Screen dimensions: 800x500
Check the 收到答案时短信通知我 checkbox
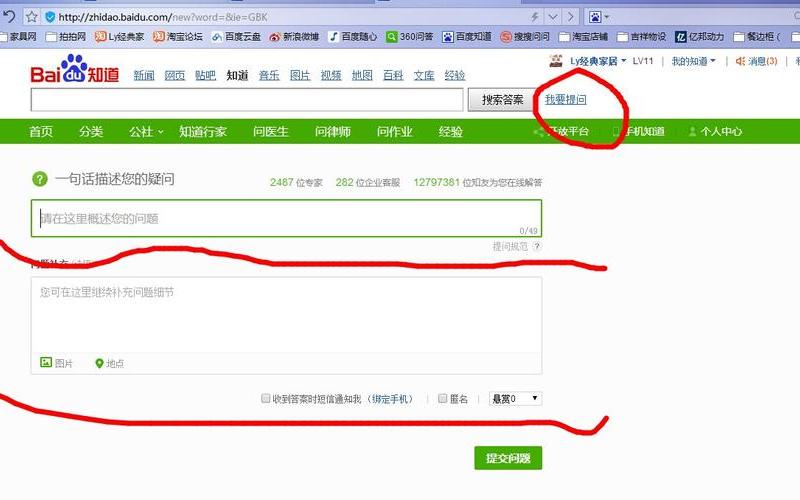click(x=265, y=398)
